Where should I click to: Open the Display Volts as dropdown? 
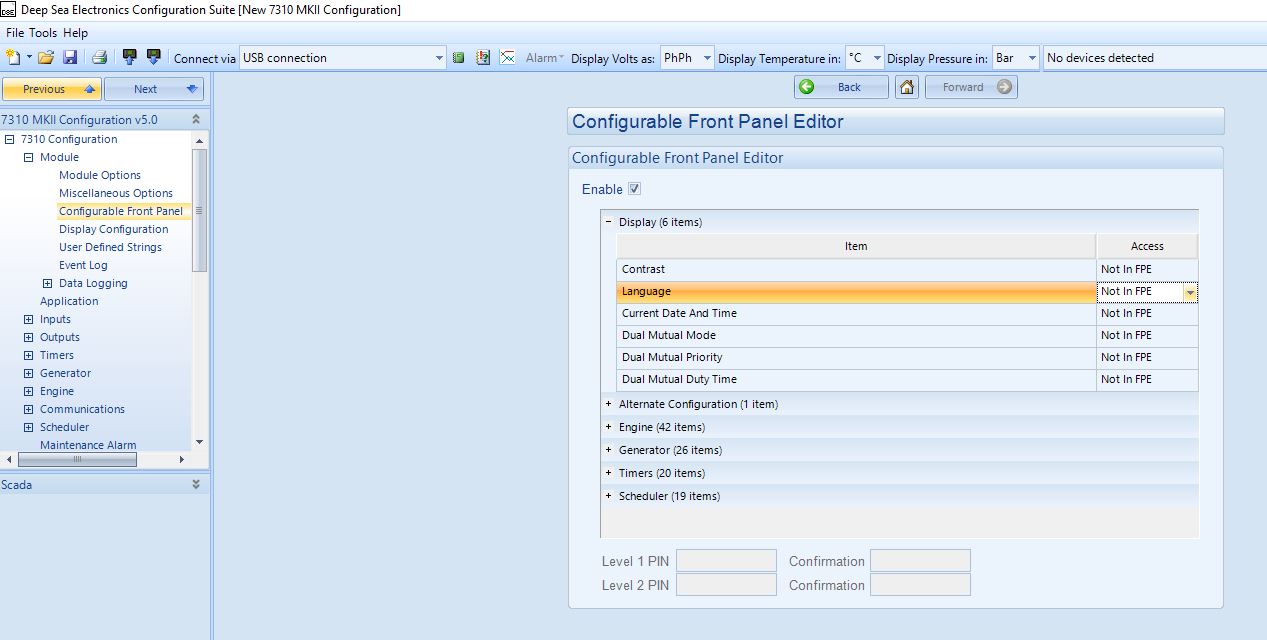click(x=707, y=58)
